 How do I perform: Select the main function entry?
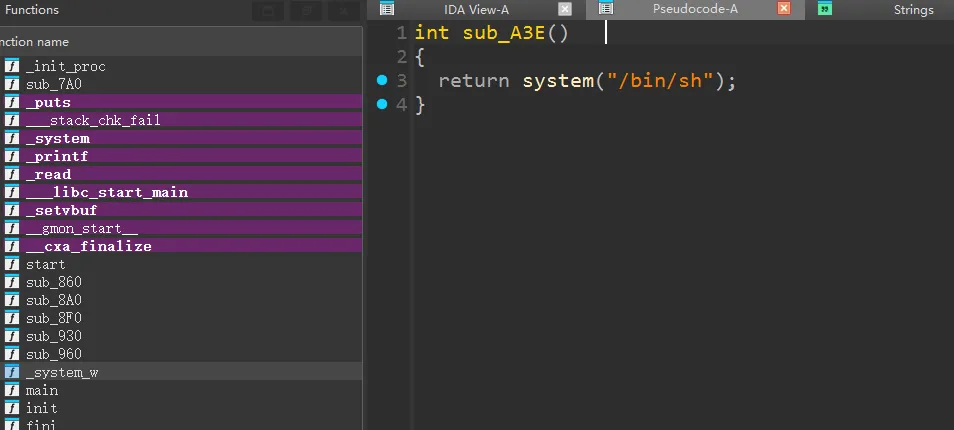coord(42,390)
